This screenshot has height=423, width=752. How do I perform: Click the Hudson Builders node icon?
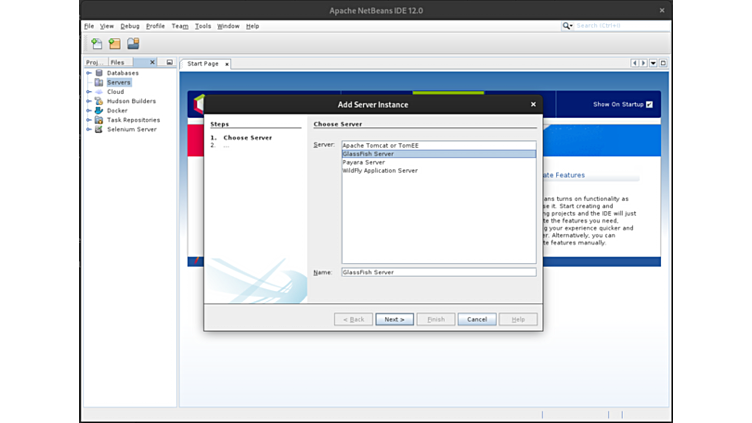[99, 101]
